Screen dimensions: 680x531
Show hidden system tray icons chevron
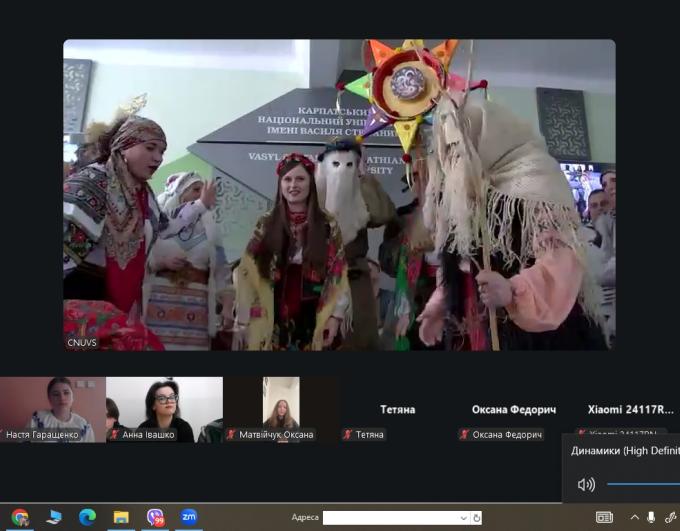634,517
